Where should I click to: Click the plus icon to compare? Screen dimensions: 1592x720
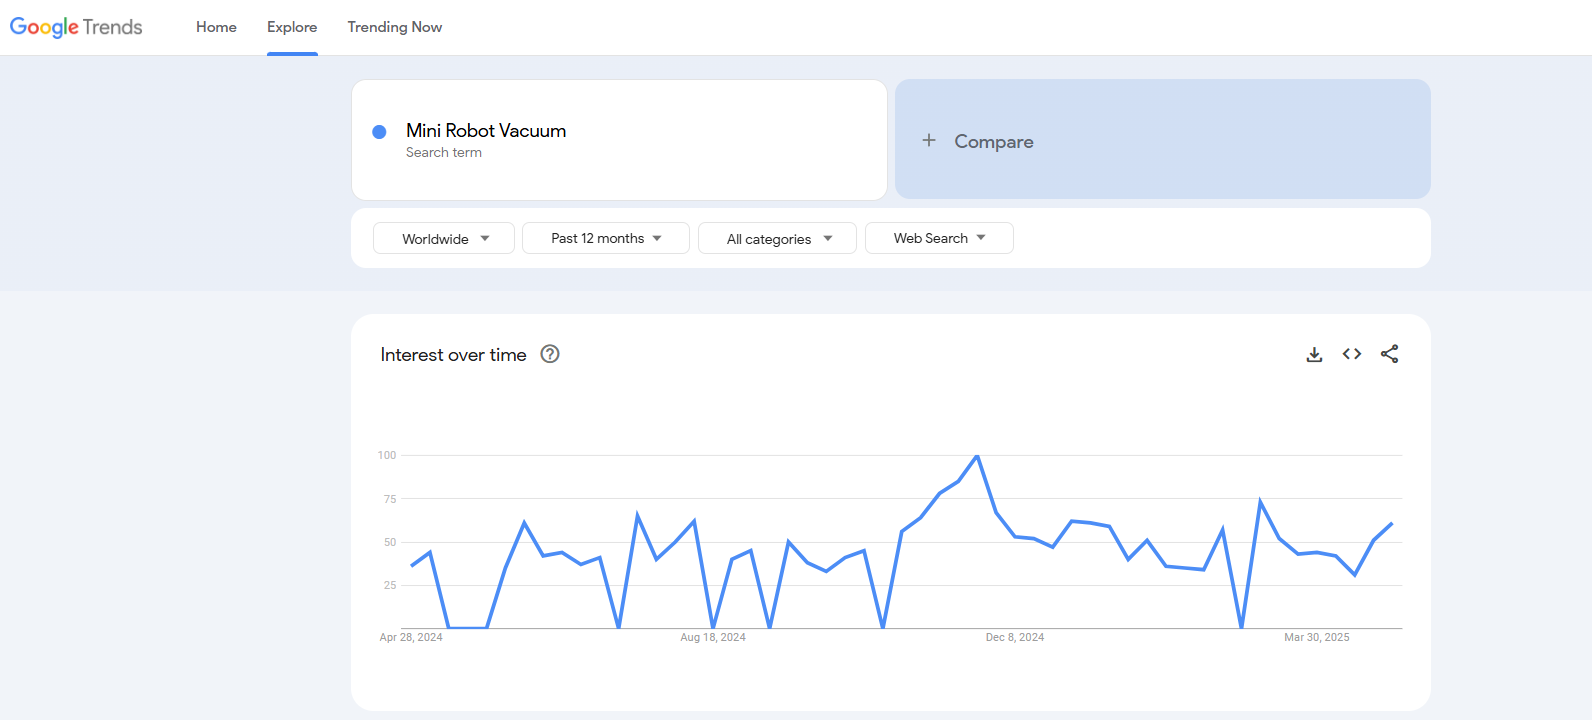coord(929,141)
